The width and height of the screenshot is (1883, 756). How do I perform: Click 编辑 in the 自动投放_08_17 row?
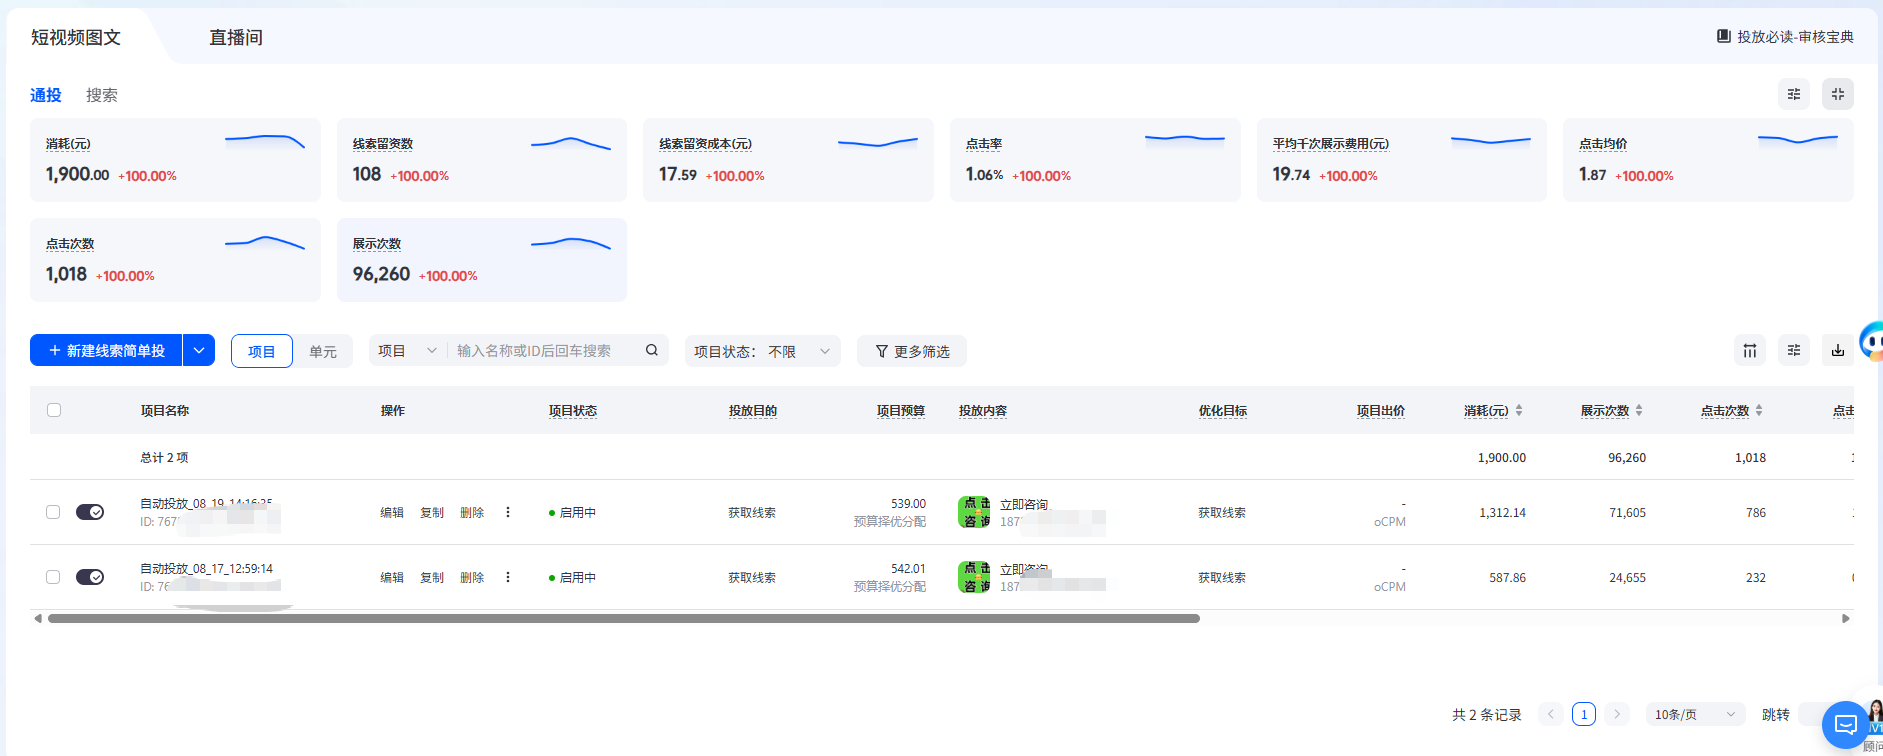point(392,577)
